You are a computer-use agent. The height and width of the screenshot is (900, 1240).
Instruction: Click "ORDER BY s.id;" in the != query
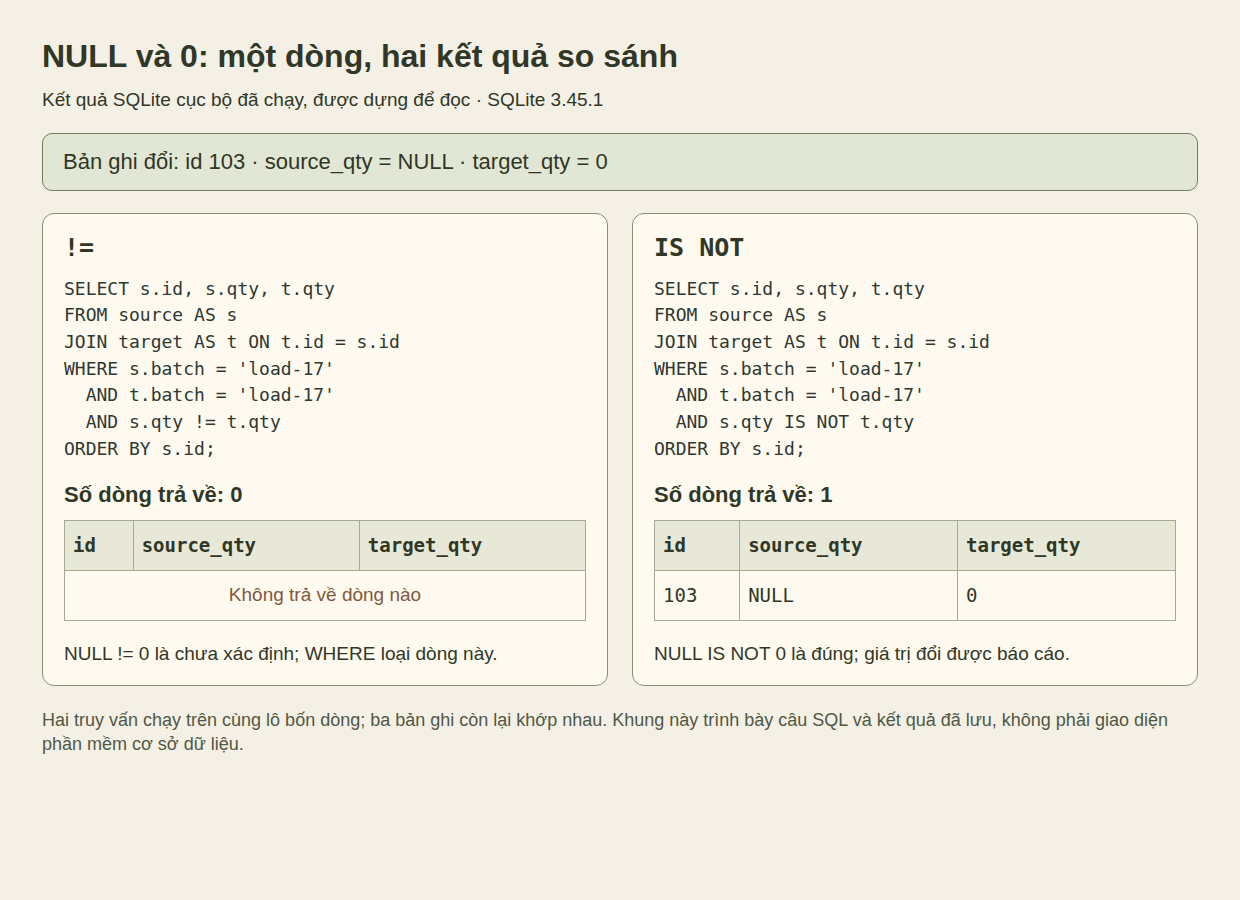point(140,449)
